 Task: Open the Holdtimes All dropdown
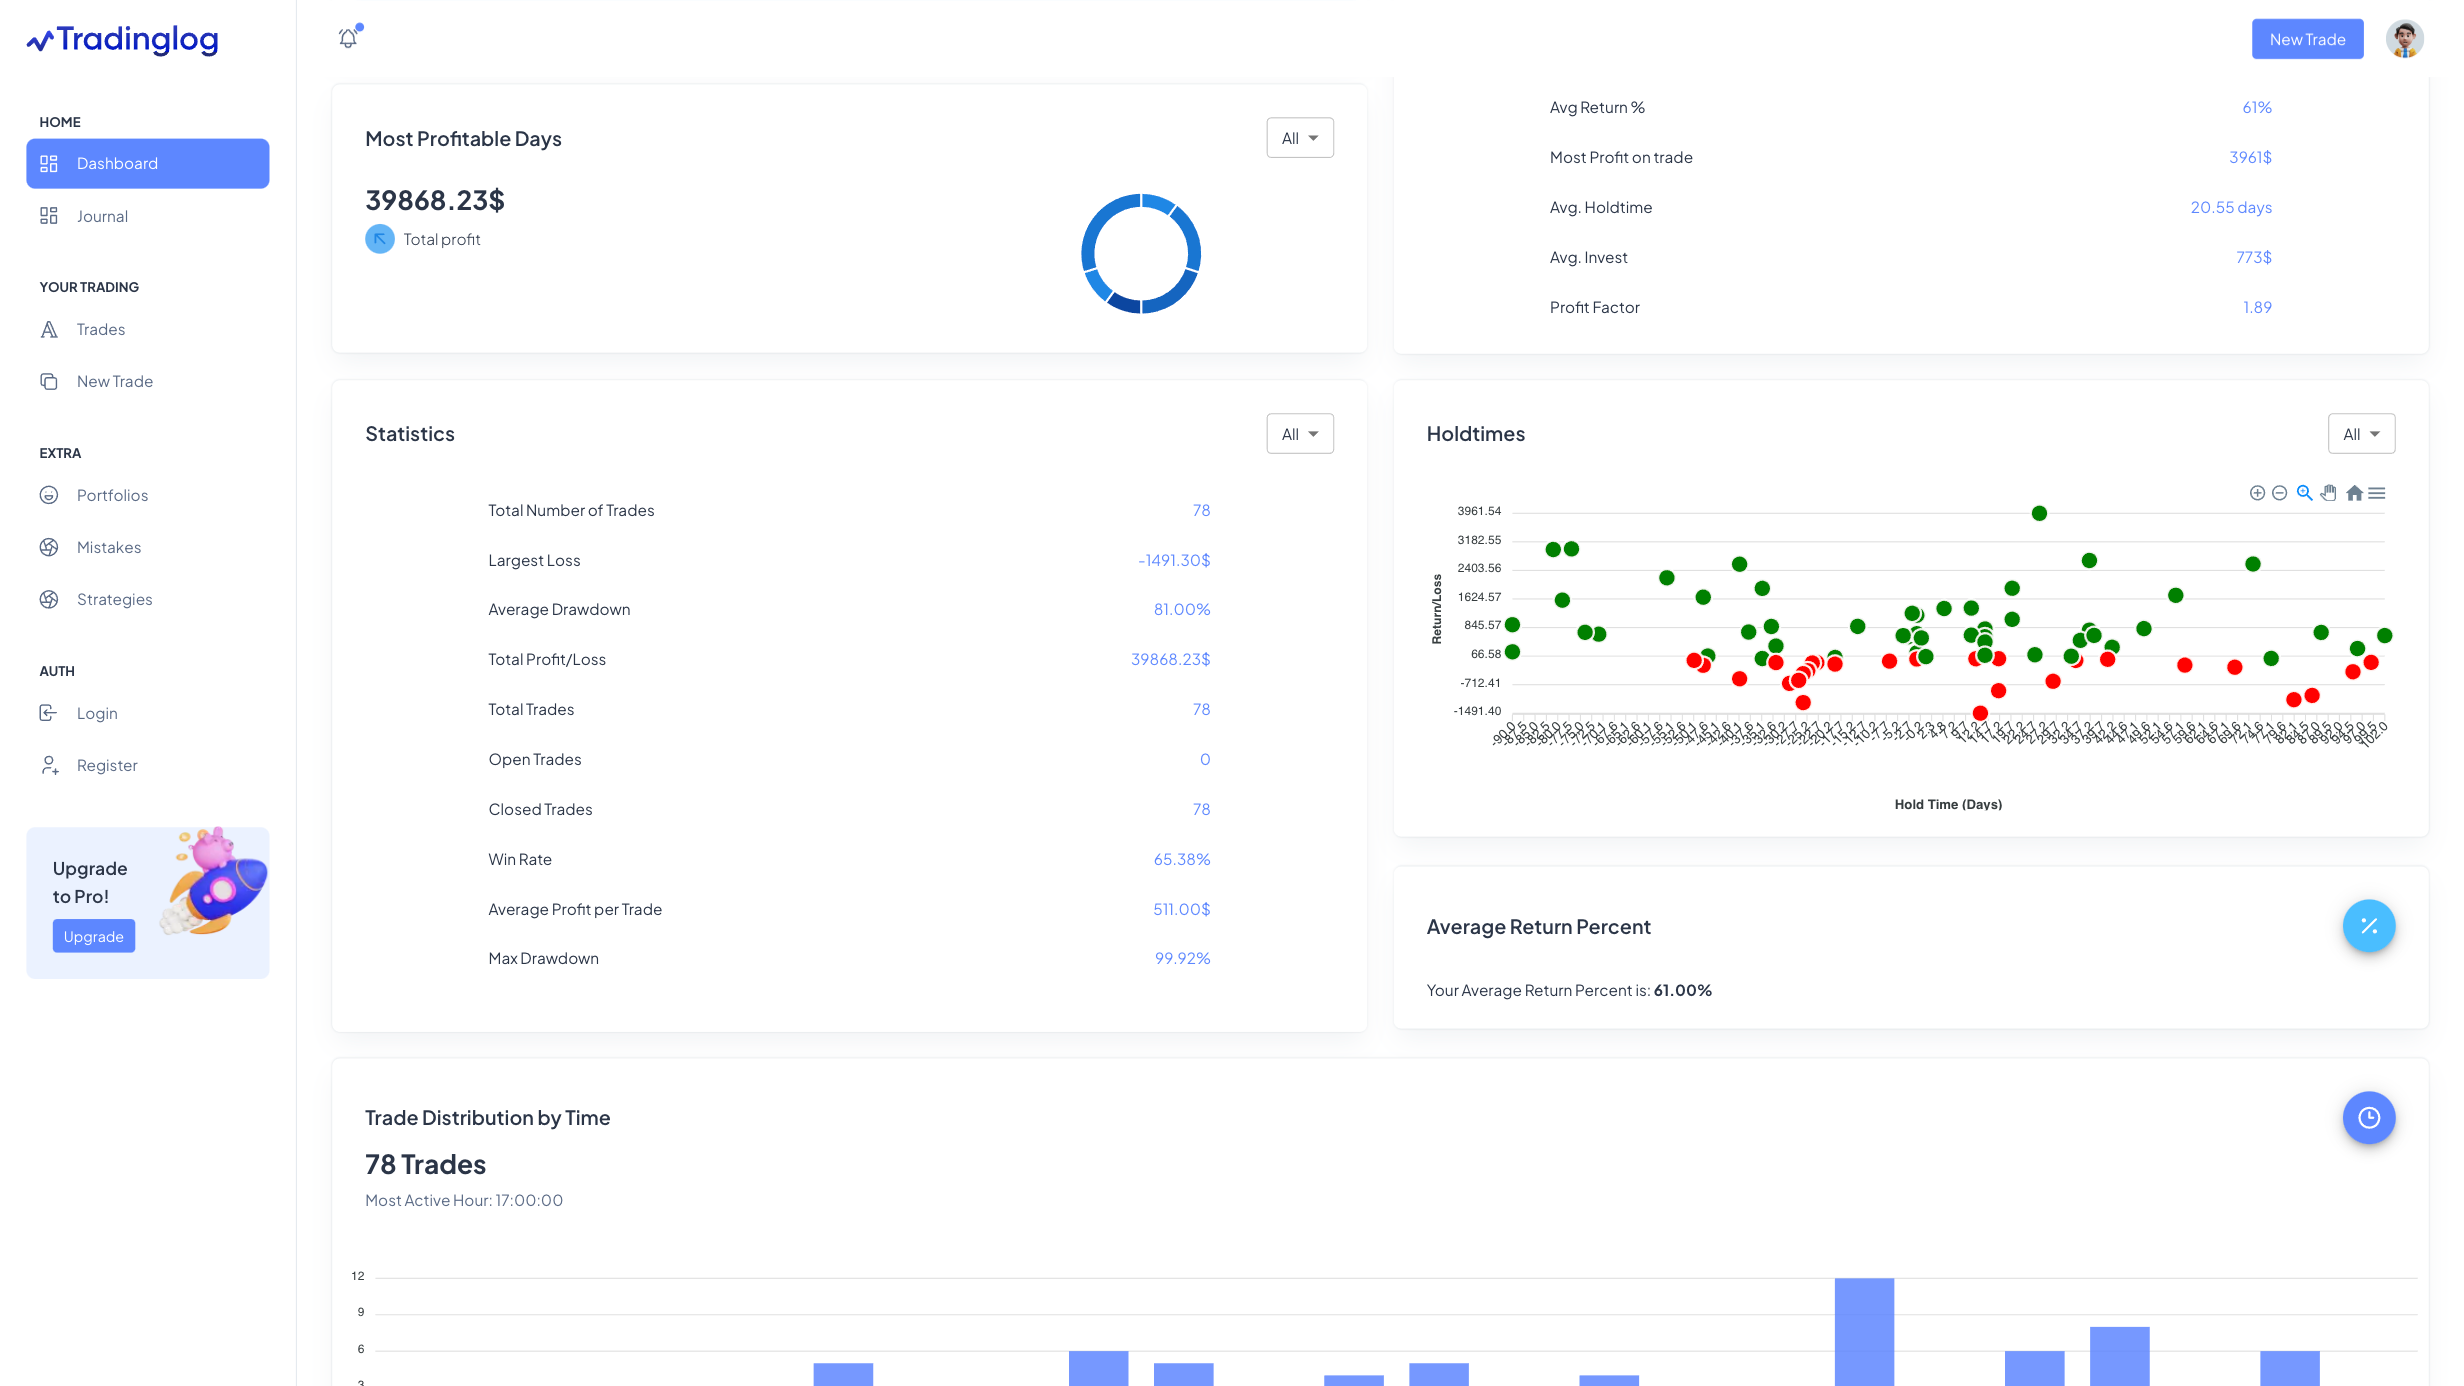tap(2361, 434)
